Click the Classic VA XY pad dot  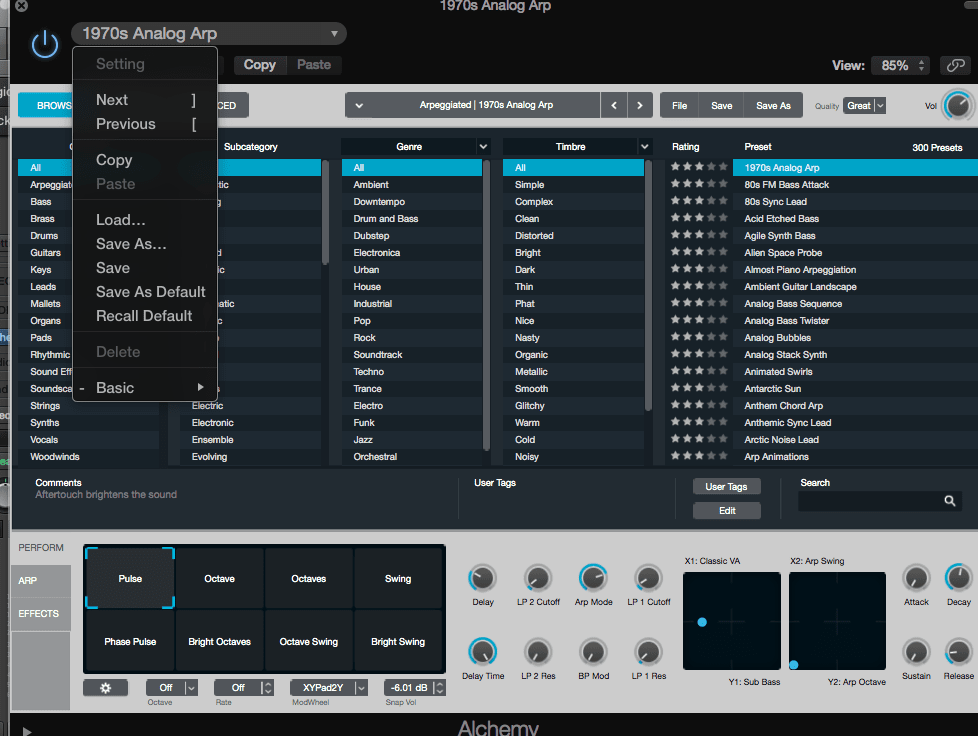coord(702,622)
